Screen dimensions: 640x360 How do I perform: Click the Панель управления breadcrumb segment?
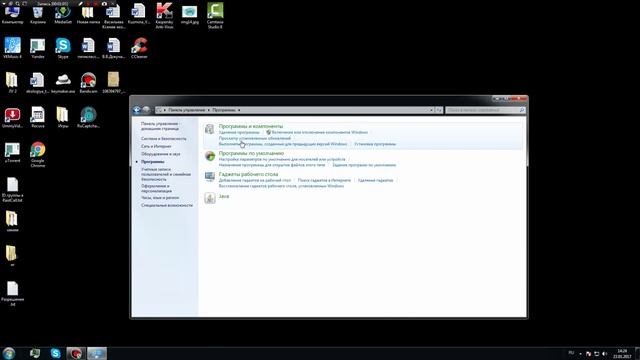click(x=187, y=110)
